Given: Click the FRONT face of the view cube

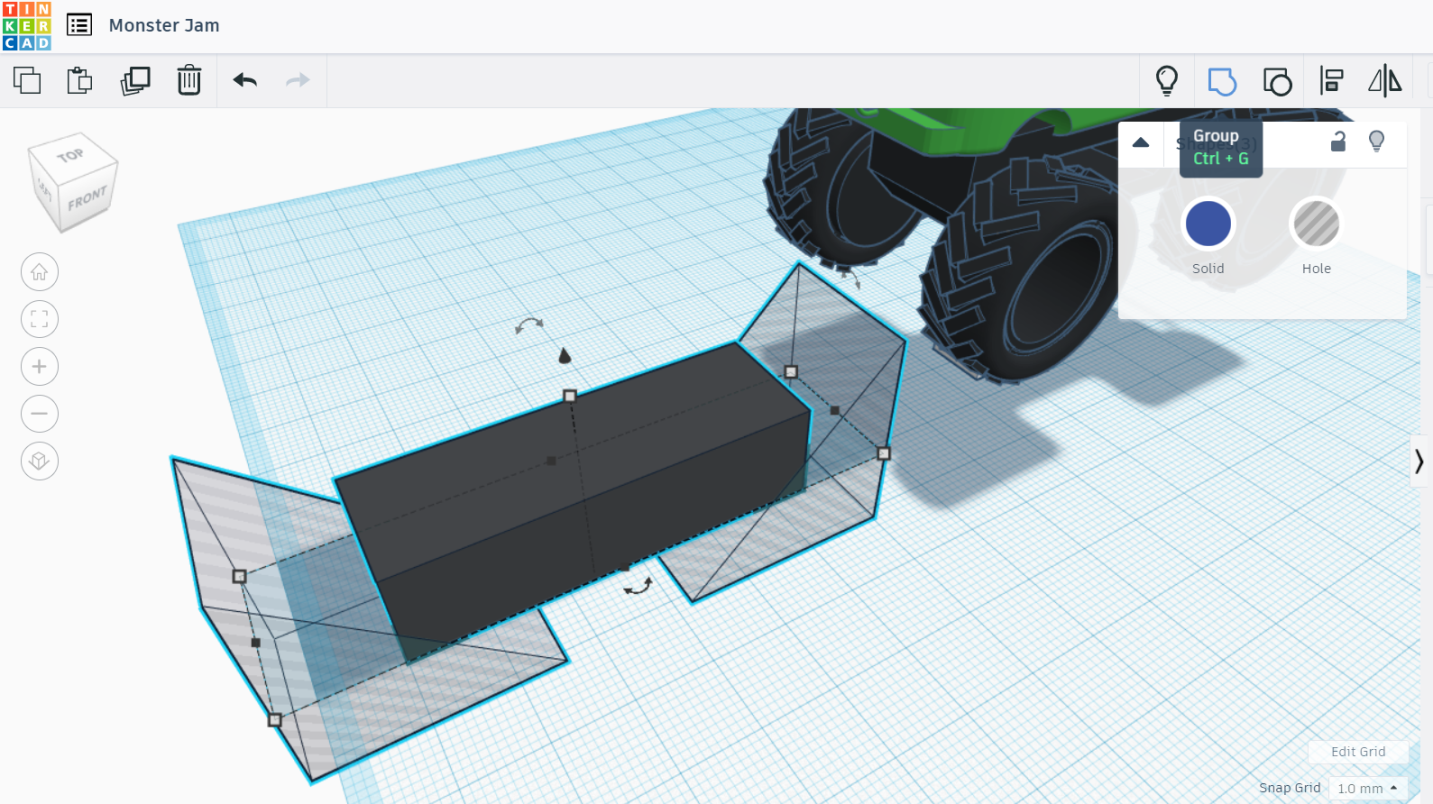Looking at the screenshot, I should (x=88, y=200).
